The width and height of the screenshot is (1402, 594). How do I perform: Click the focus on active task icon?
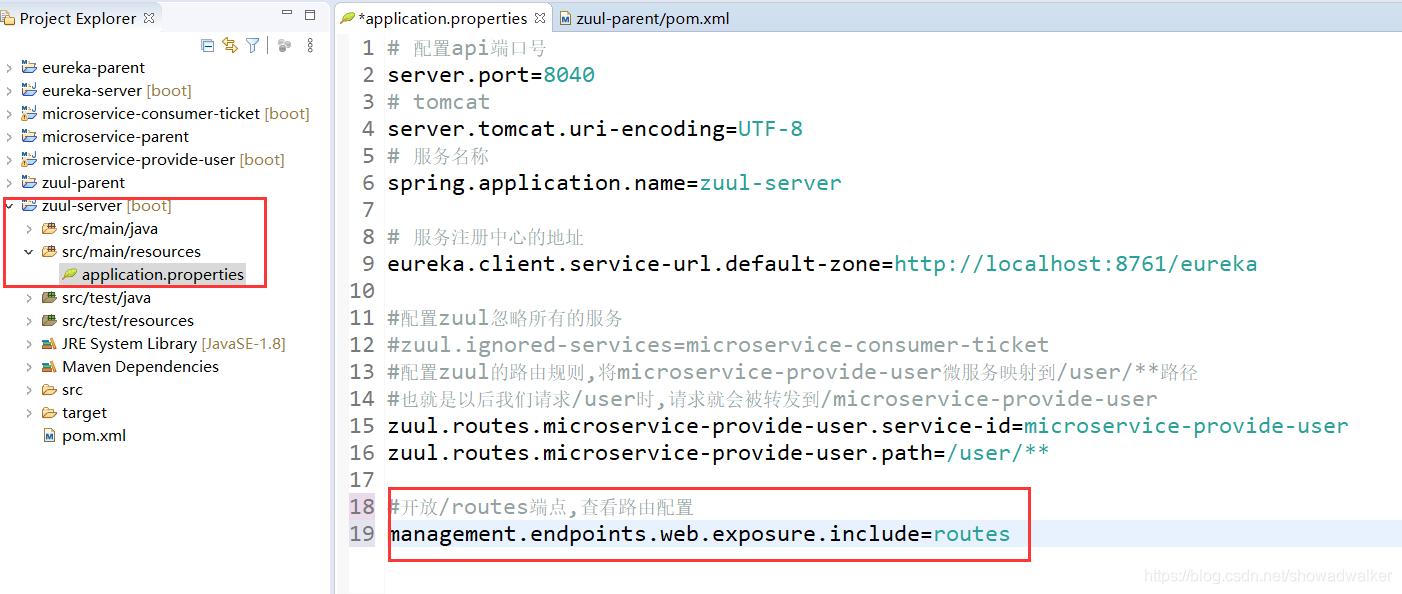tap(285, 45)
